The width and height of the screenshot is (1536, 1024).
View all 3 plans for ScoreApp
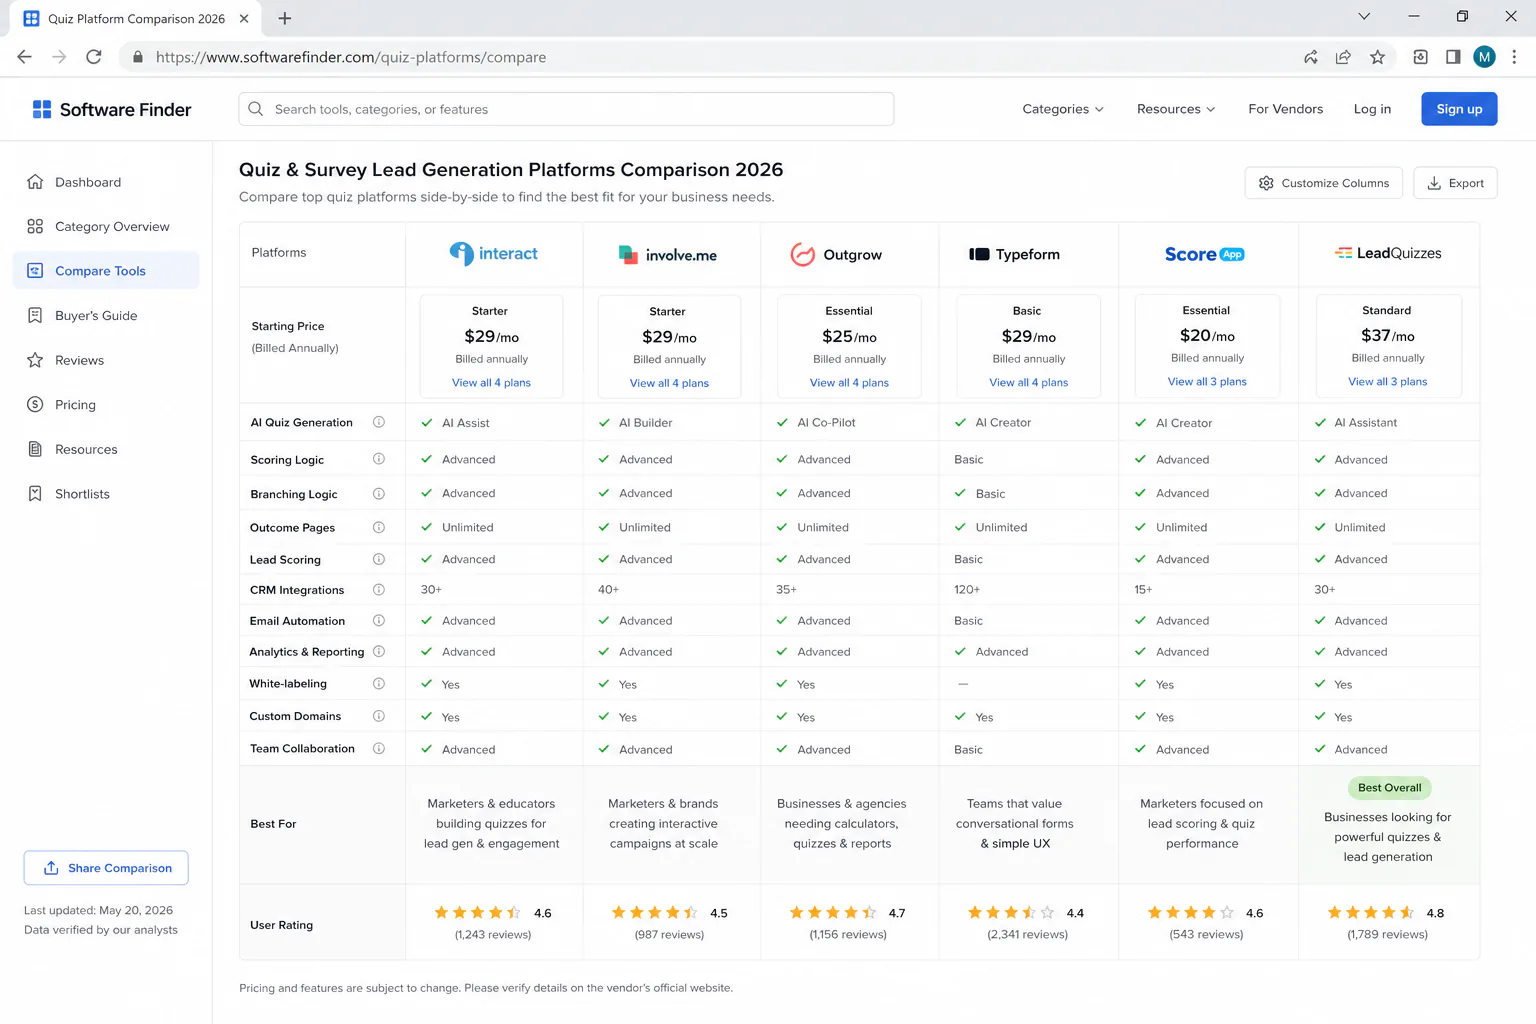(x=1207, y=382)
